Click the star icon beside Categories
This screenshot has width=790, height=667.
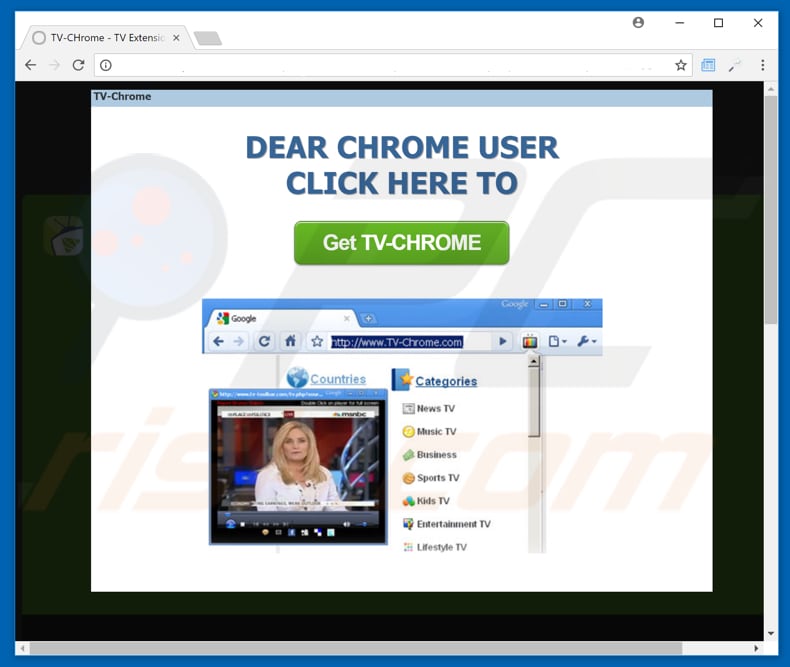pyautogui.click(x=403, y=380)
